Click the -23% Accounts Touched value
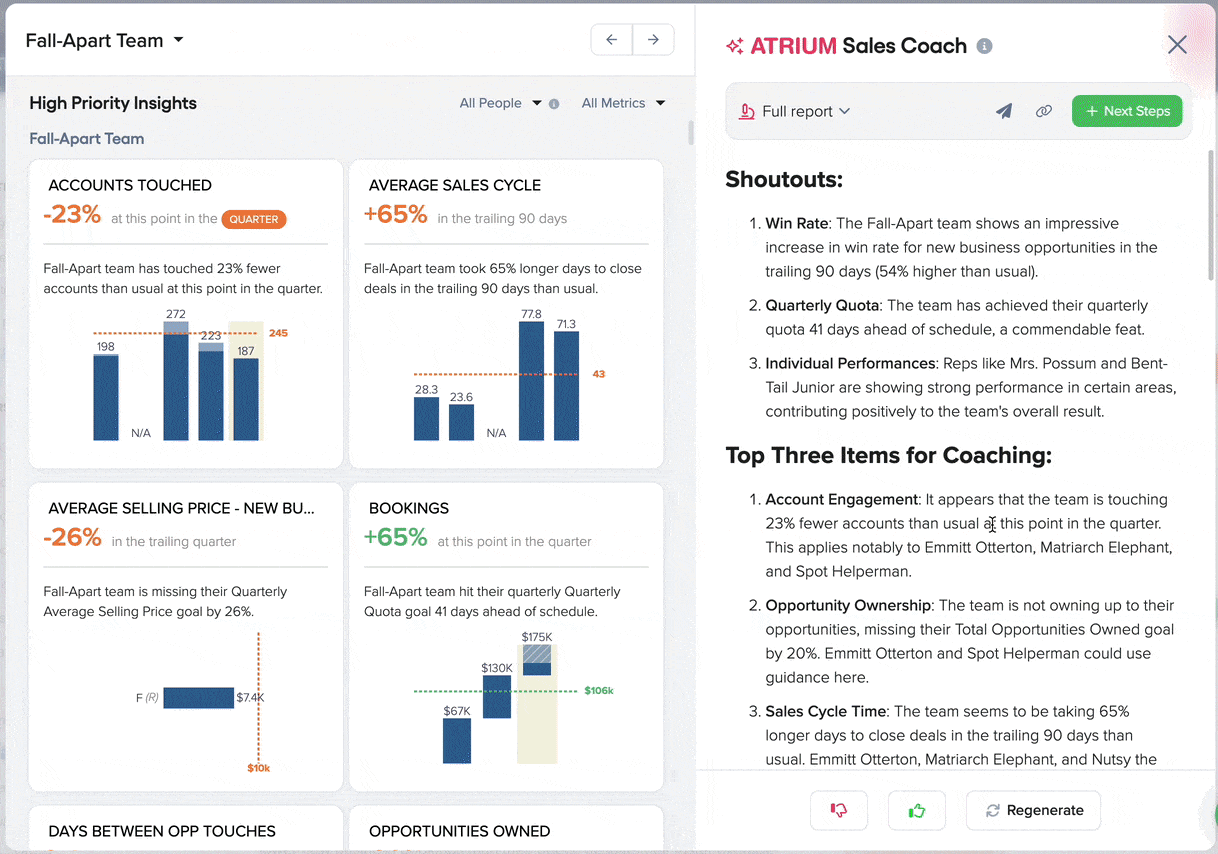This screenshot has height=854, width=1218. [72, 215]
